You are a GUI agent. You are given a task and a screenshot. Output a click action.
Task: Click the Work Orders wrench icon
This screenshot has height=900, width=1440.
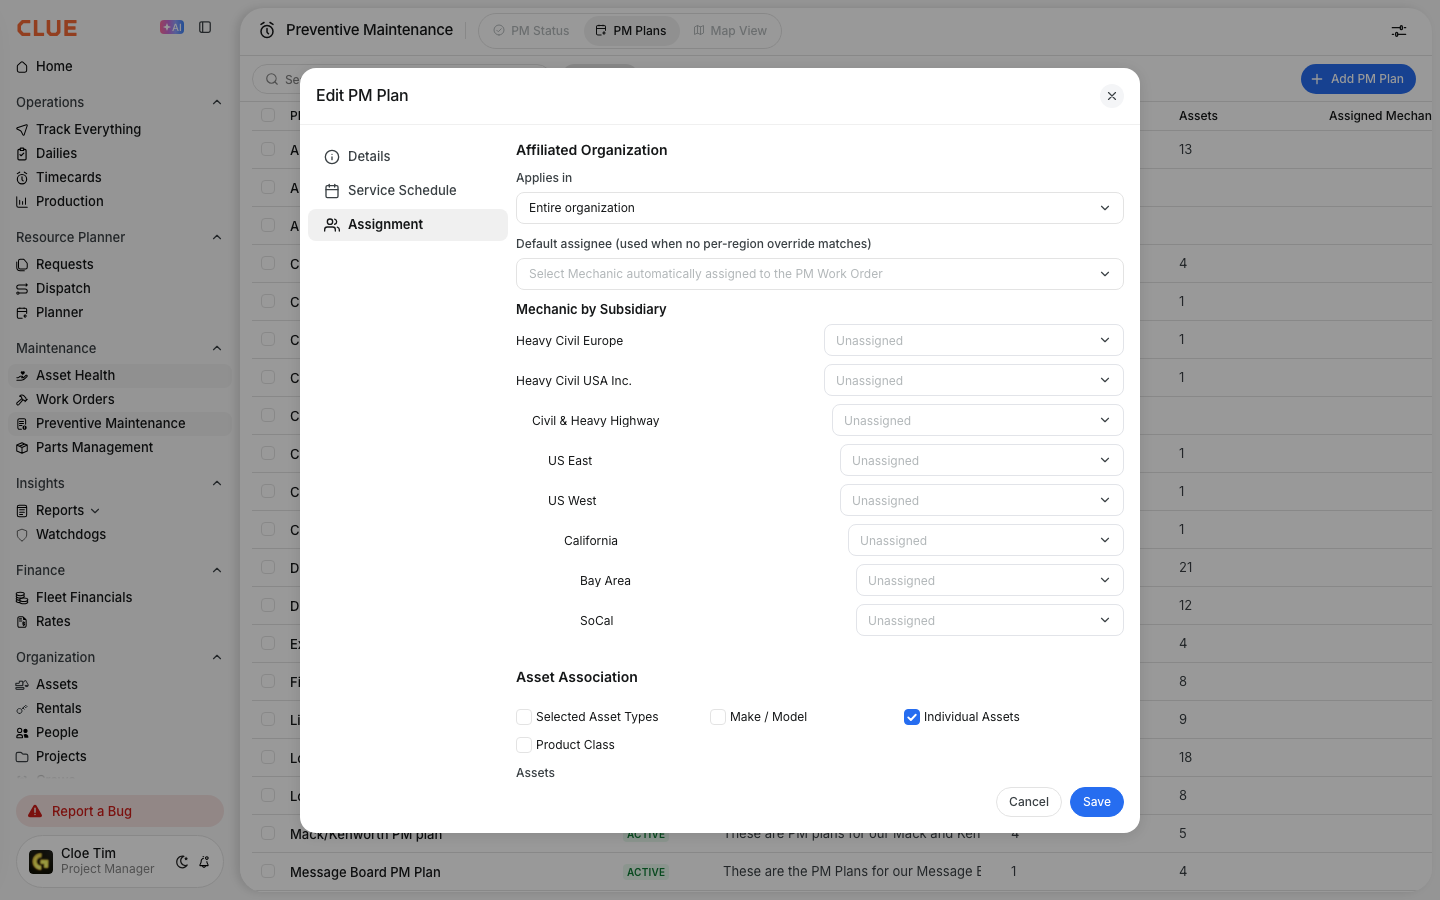click(x=22, y=400)
